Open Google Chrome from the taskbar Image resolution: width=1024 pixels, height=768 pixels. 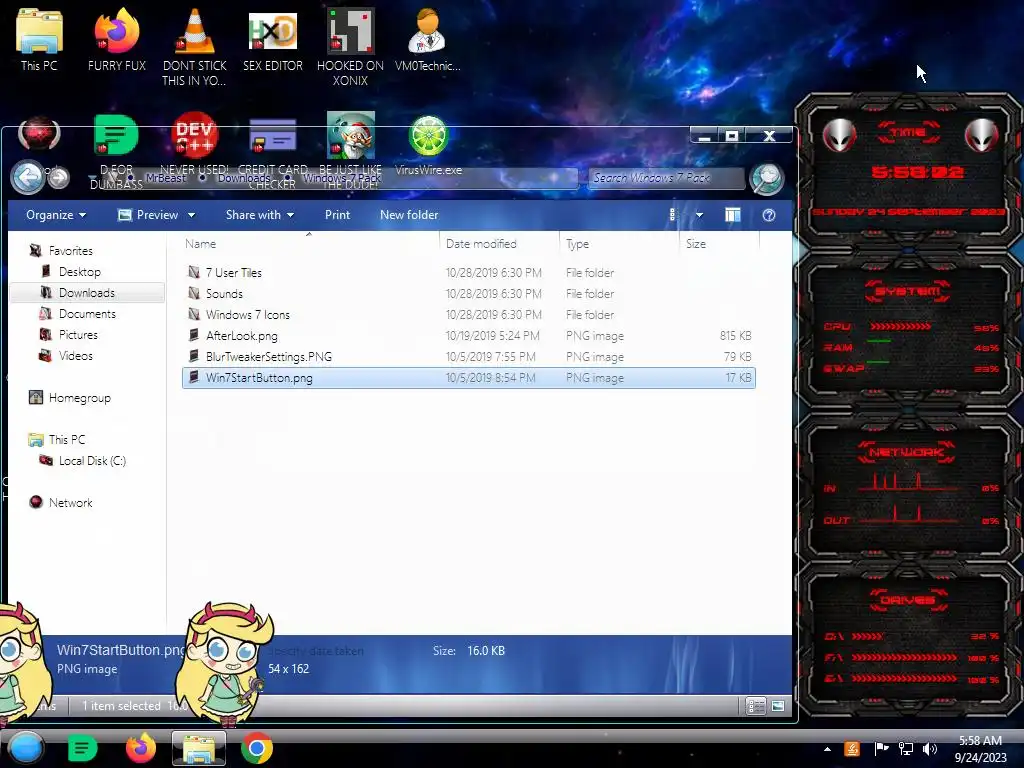(257, 748)
